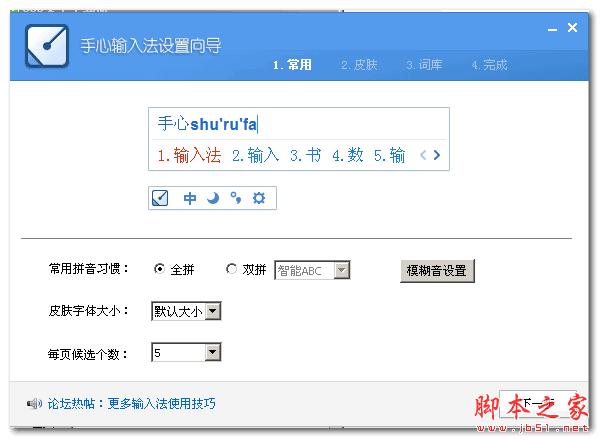Minimize the setup wizard window
The image size is (600, 439).
click(552, 28)
